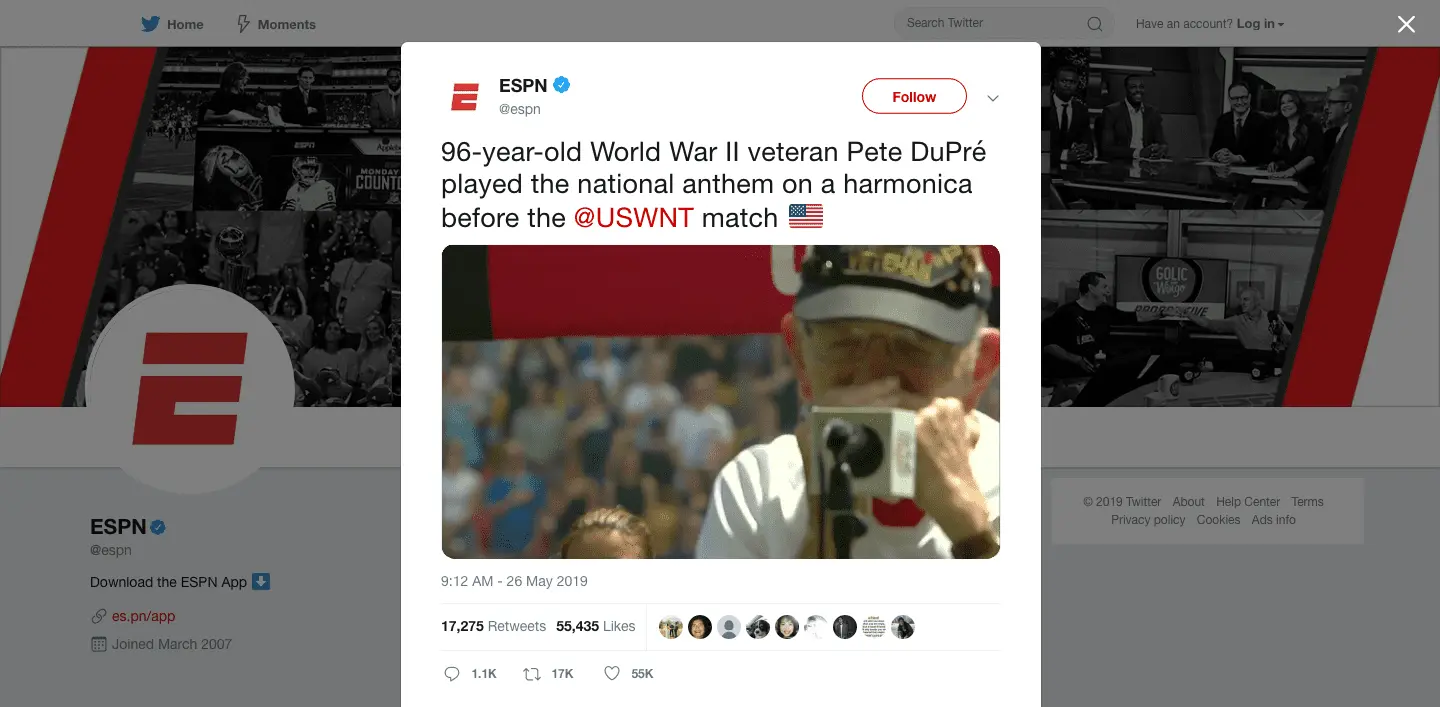Play the veteran harmonica video thumbnail
The width and height of the screenshot is (1440, 707).
point(720,401)
